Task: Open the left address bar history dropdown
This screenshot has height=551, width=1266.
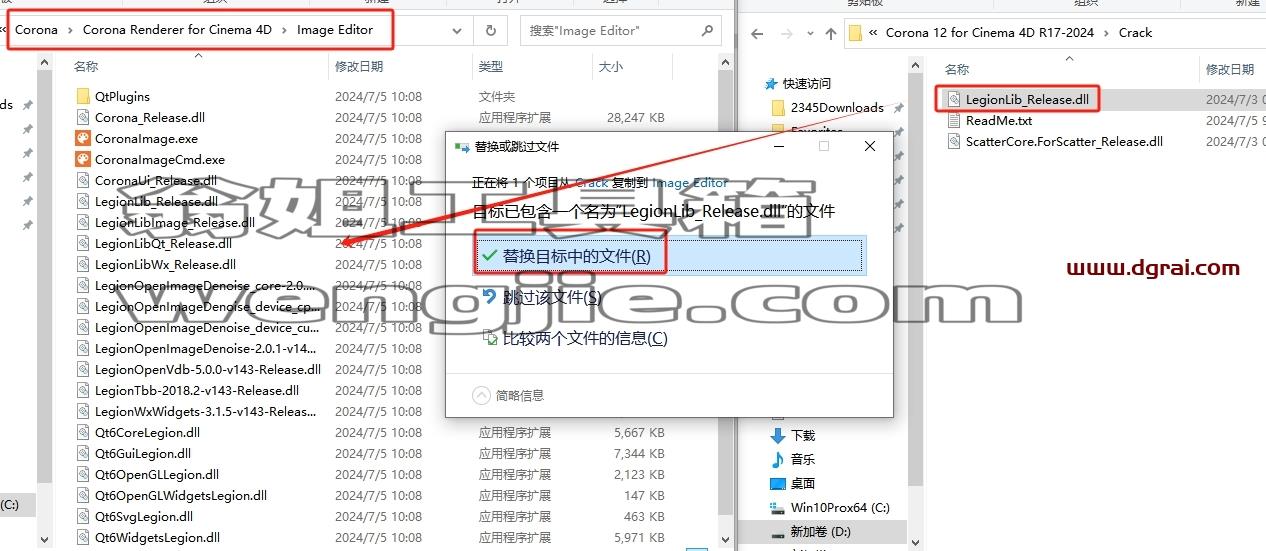Action: (x=456, y=31)
